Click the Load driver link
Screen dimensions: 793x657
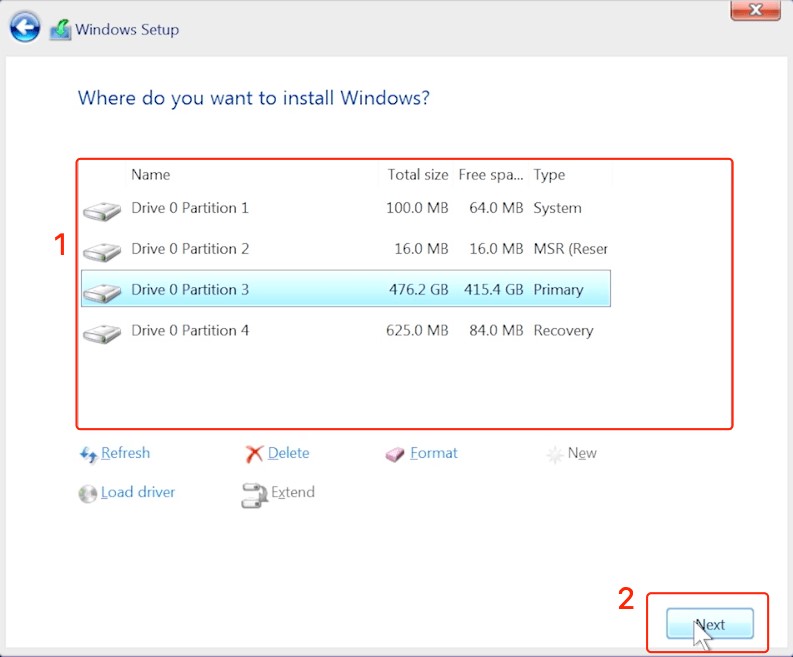138,492
